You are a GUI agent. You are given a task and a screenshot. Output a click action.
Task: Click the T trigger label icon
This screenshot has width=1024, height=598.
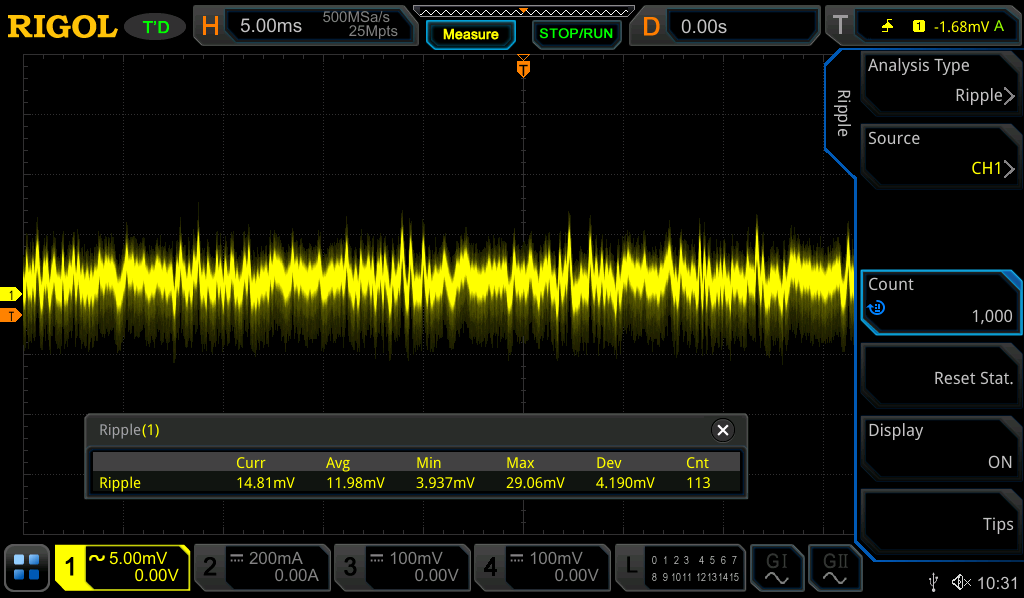click(840, 25)
